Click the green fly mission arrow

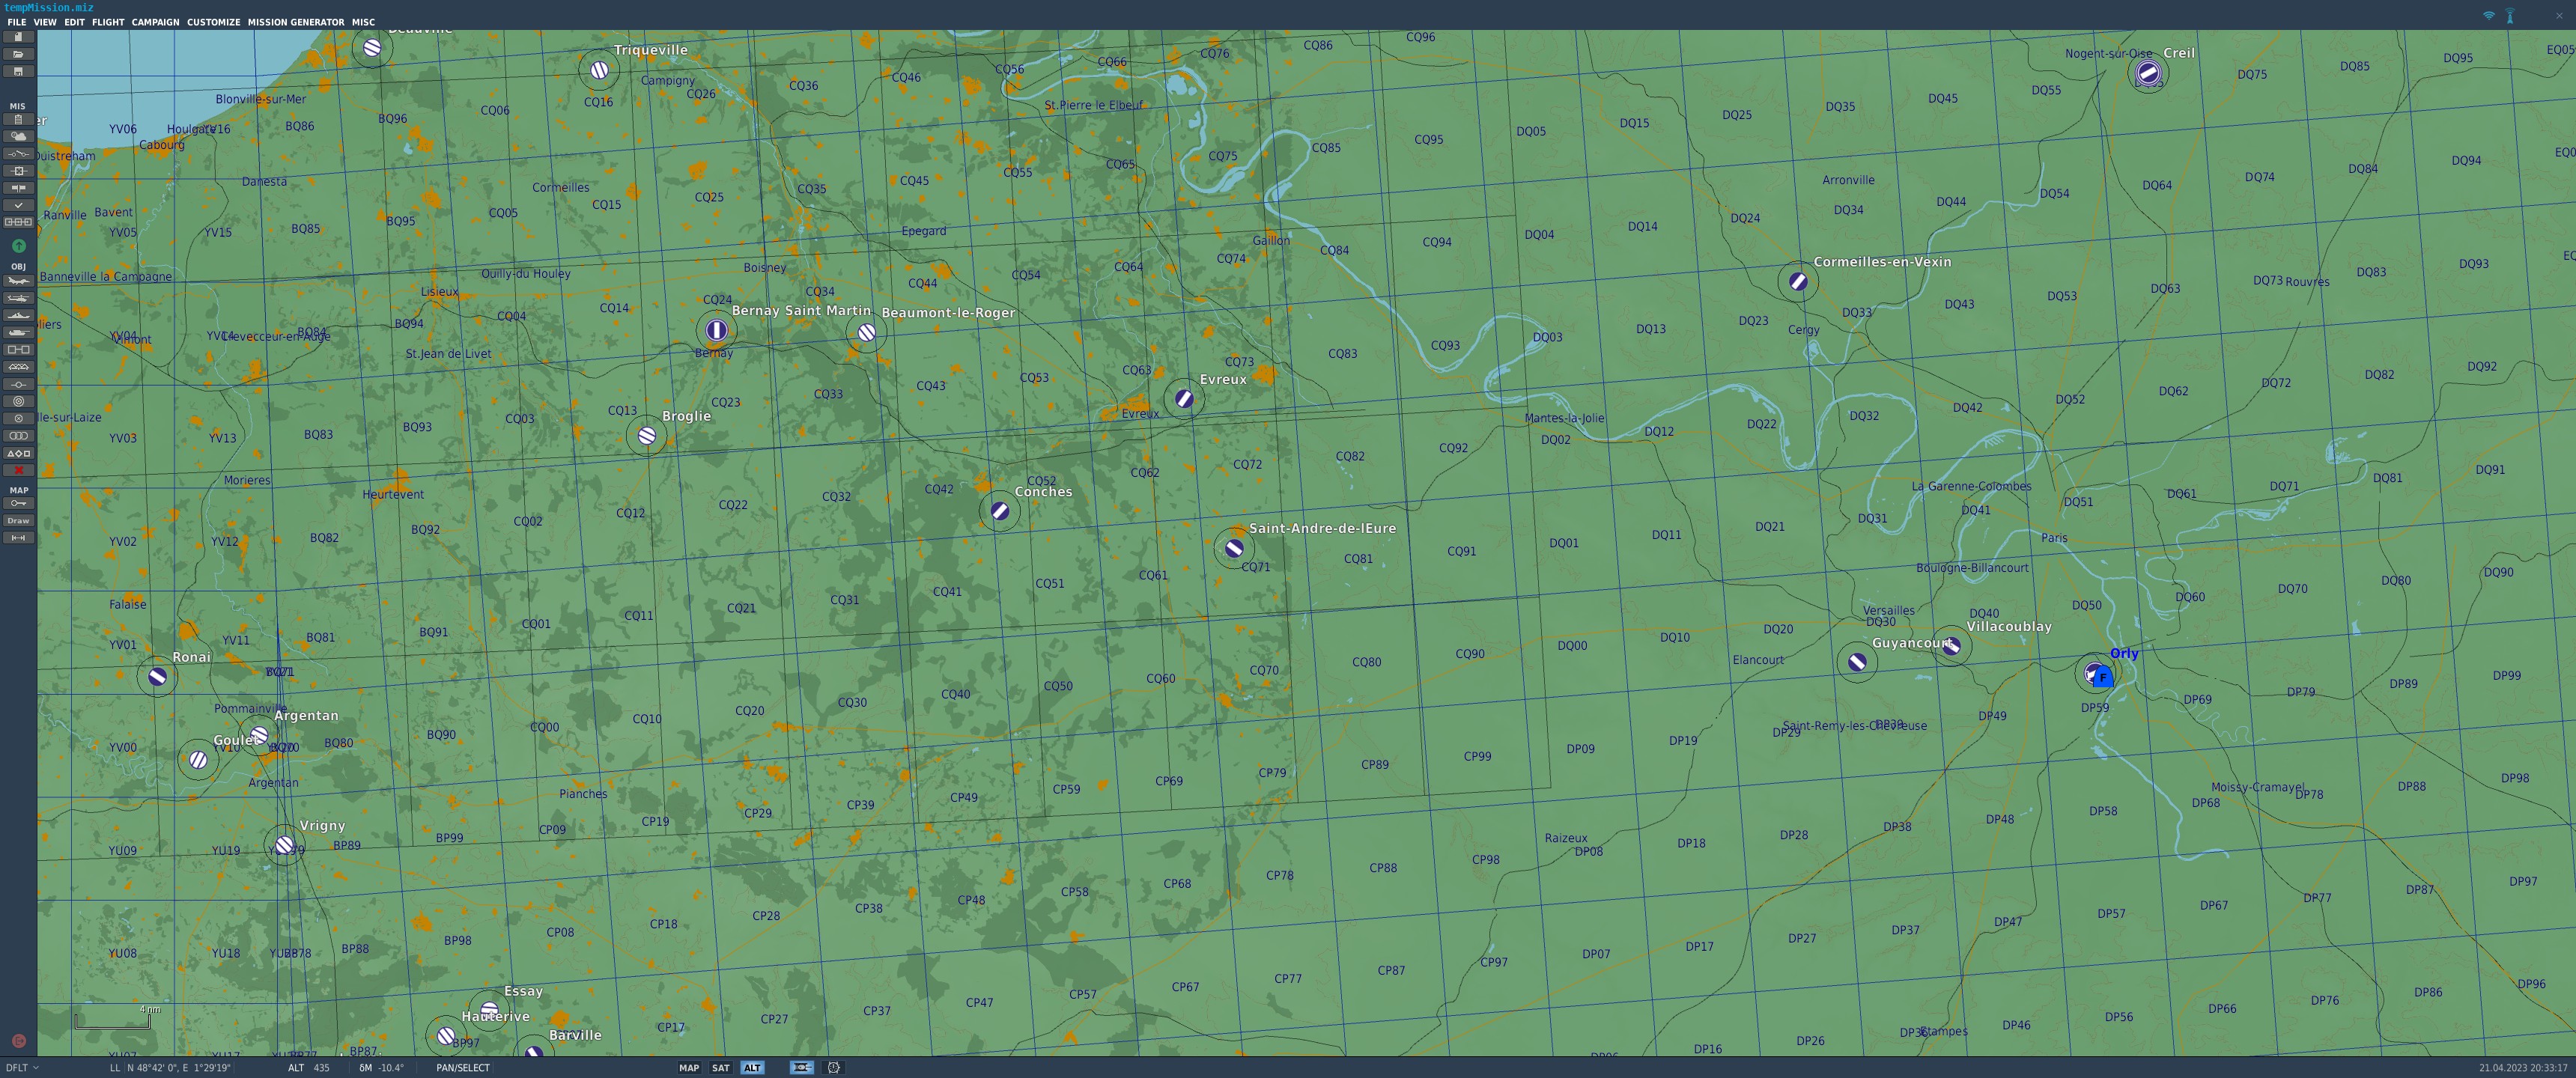pyautogui.click(x=18, y=246)
